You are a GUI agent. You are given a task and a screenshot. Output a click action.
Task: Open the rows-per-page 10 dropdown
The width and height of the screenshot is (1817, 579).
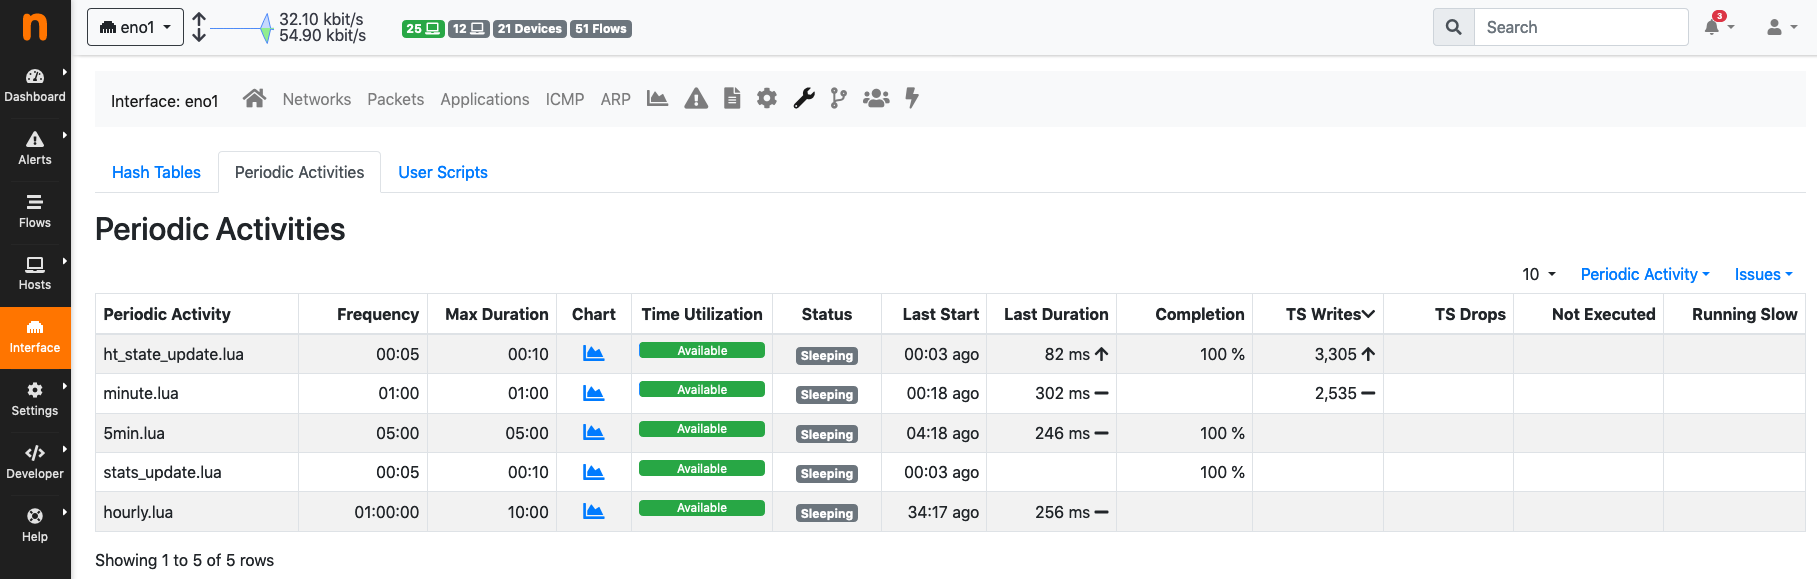(1538, 274)
